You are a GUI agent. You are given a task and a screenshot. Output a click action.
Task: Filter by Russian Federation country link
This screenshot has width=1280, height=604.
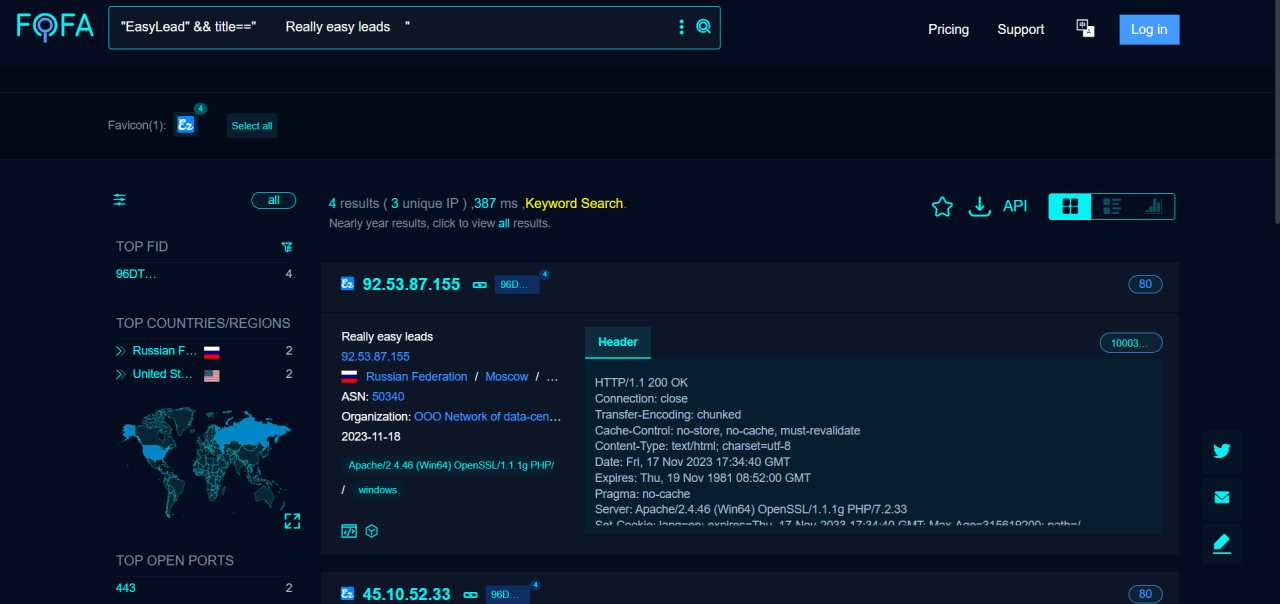coord(416,377)
